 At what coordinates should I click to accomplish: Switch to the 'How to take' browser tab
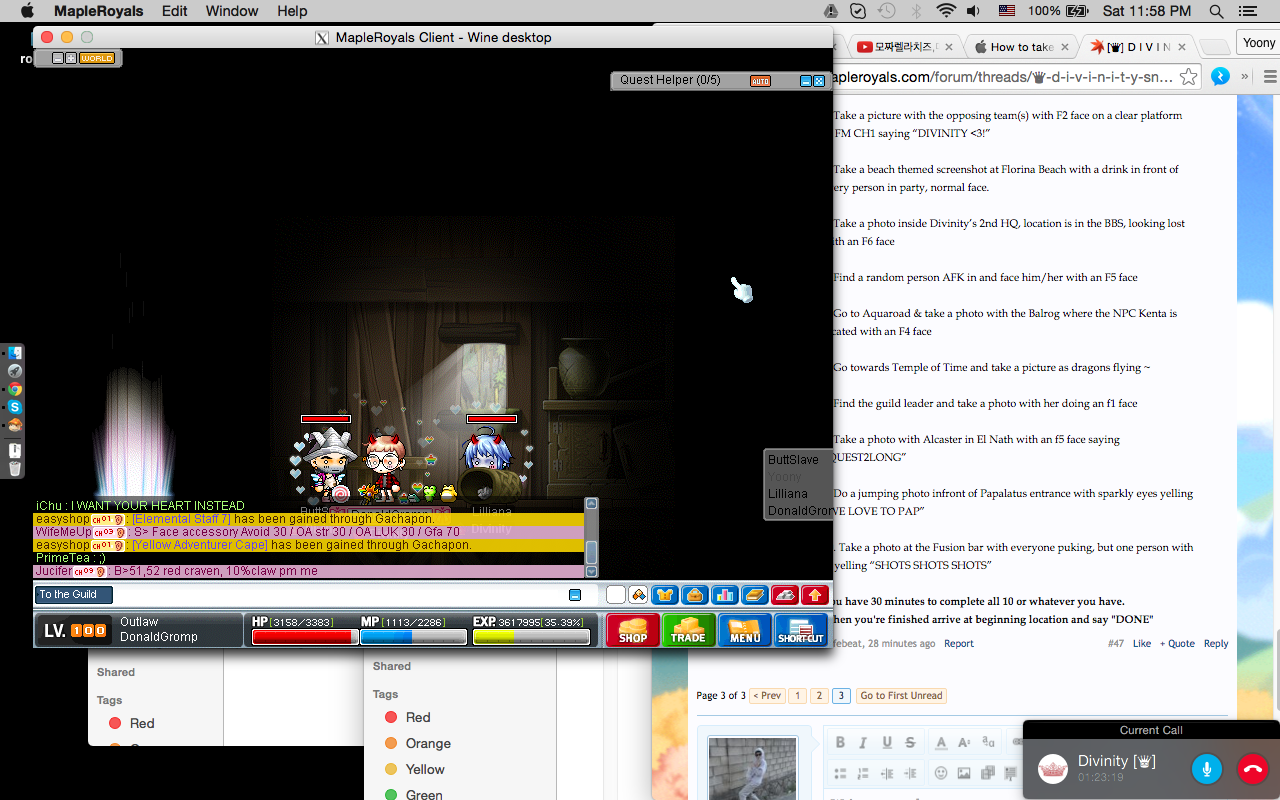click(x=1021, y=47)
